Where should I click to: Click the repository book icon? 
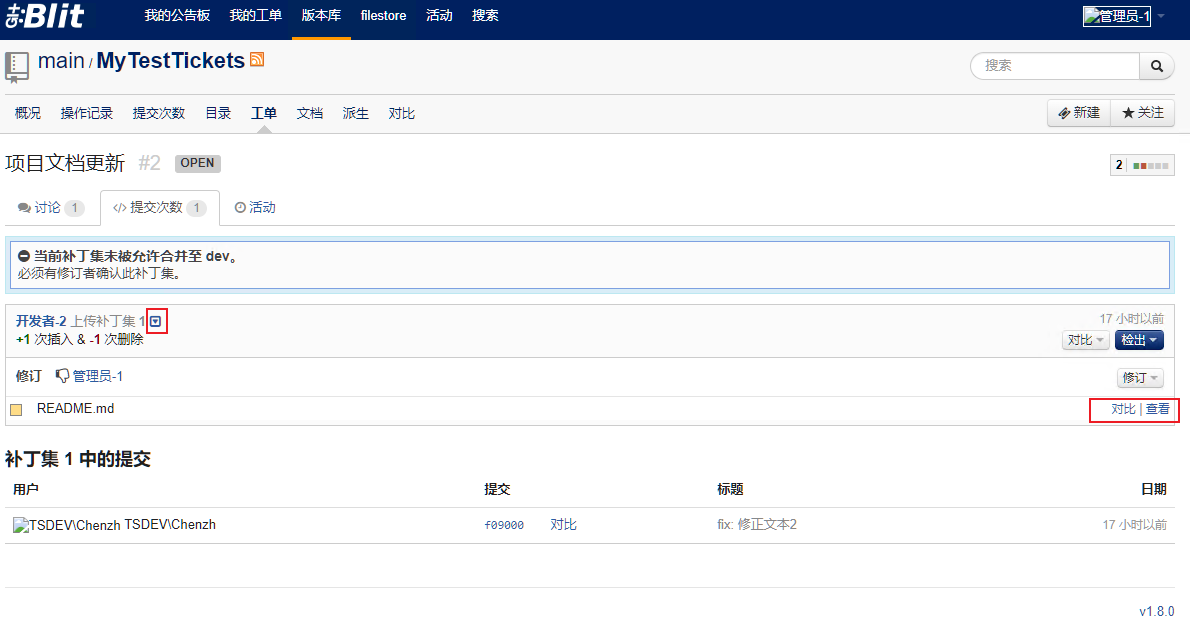(17, 67)
